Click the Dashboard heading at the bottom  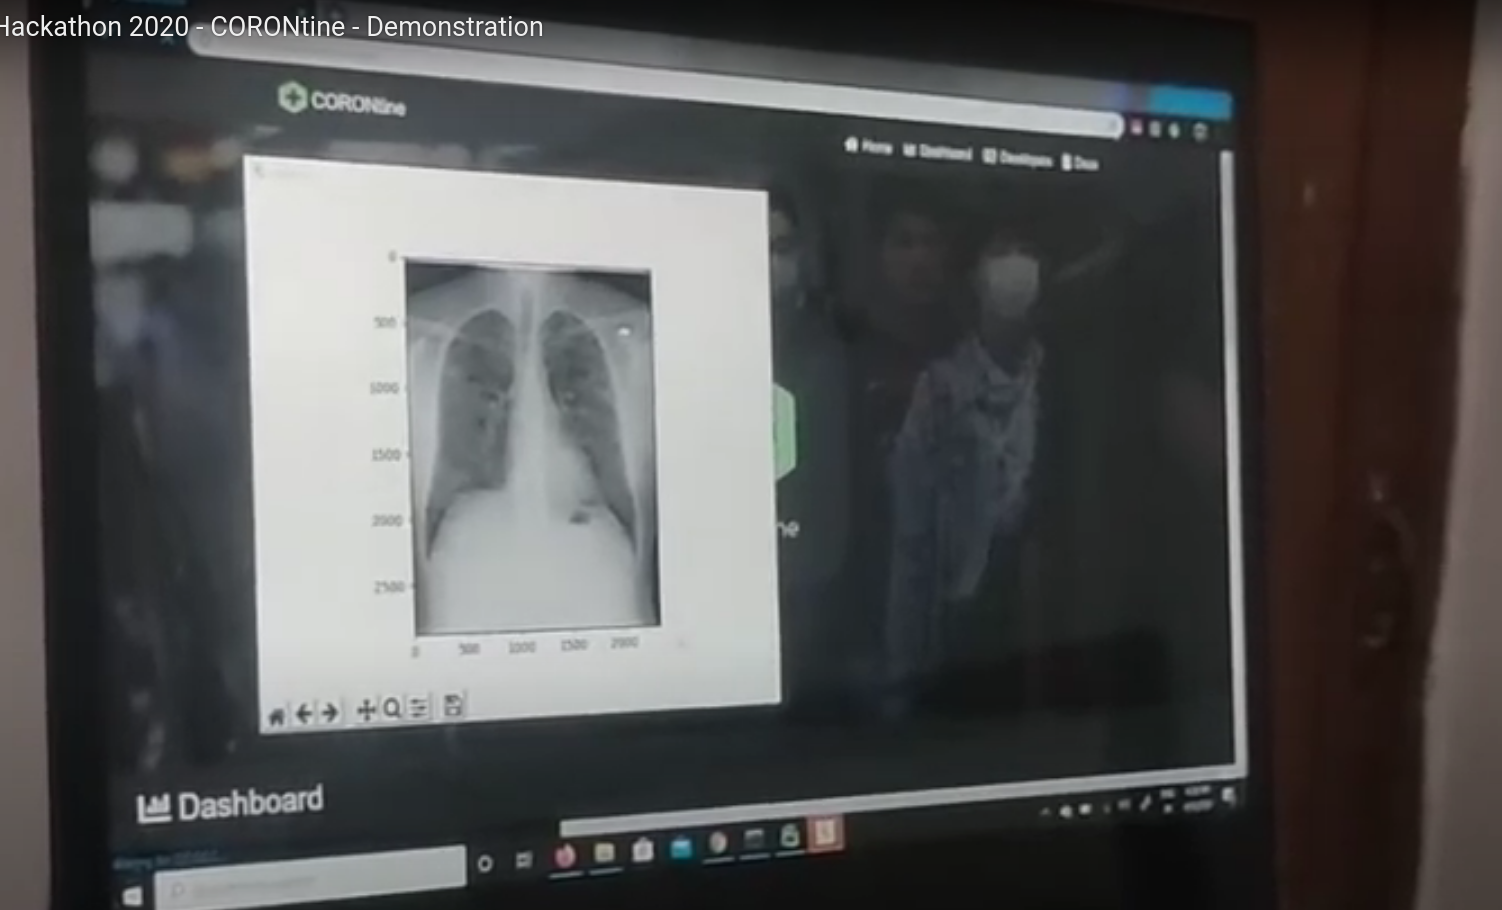pyautogui.click(x=250, y=802)
